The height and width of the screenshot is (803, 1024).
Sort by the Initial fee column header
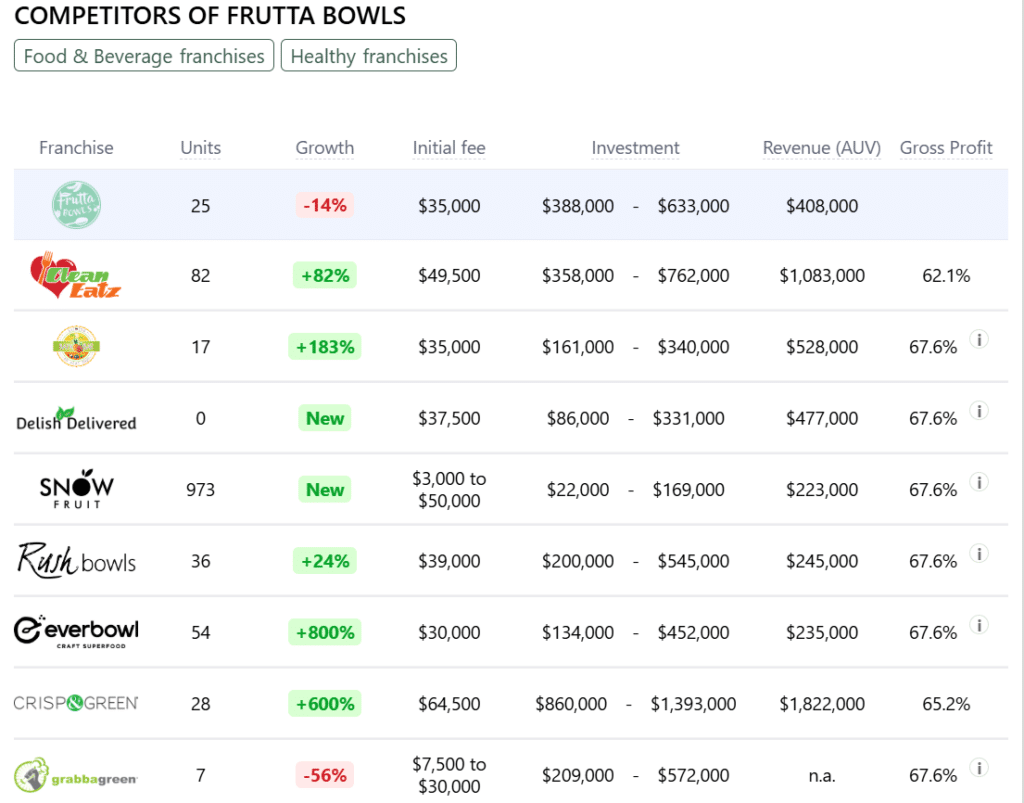coord(449,148)
